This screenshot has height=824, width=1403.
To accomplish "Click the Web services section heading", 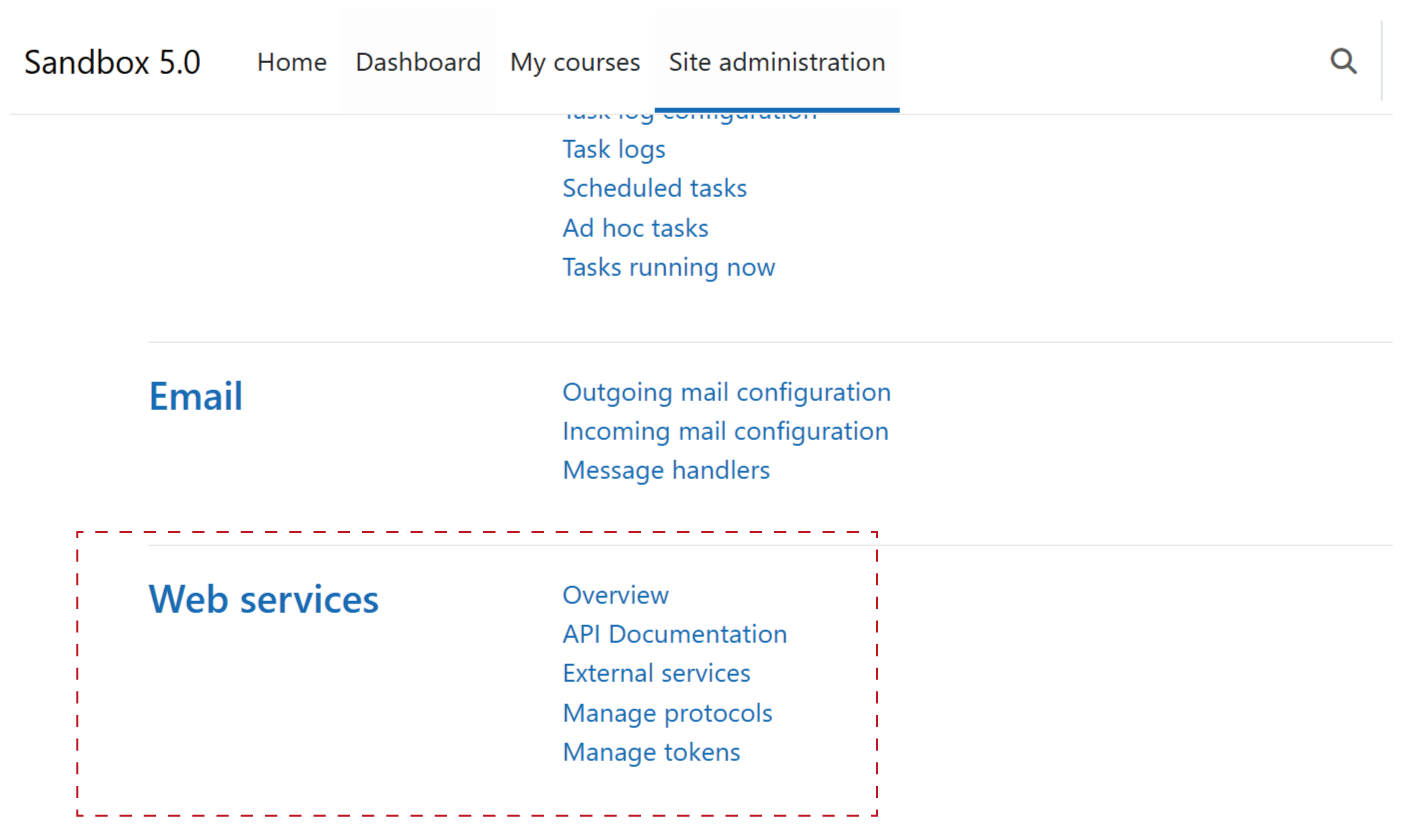I will [x=264, y=599].
